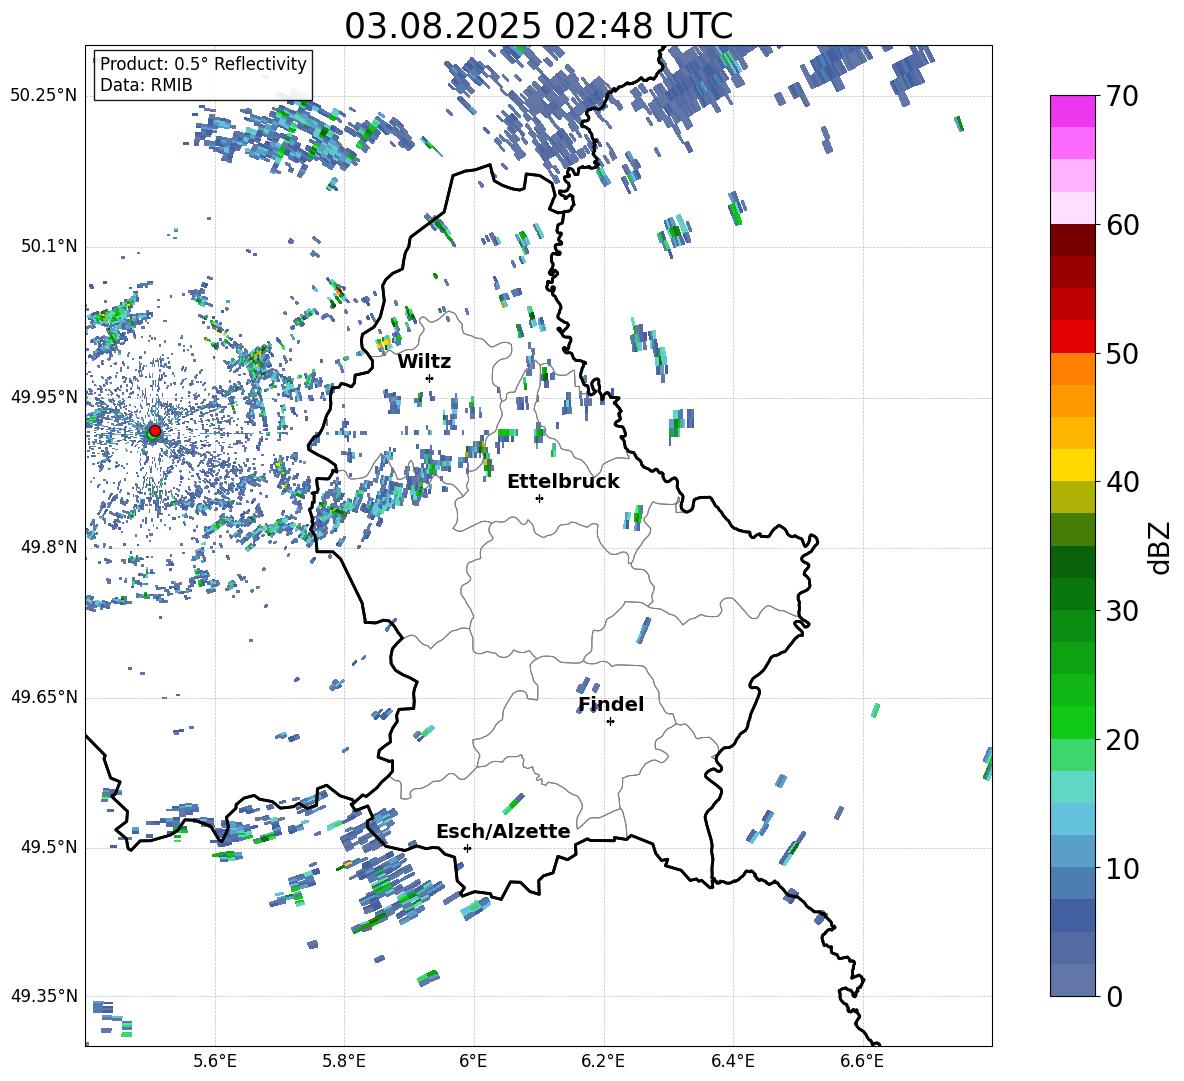Click the 6.2°E longitude label
Image resolution: width=1184 pixels, height=1081 pixels.
coord(603,1061)
